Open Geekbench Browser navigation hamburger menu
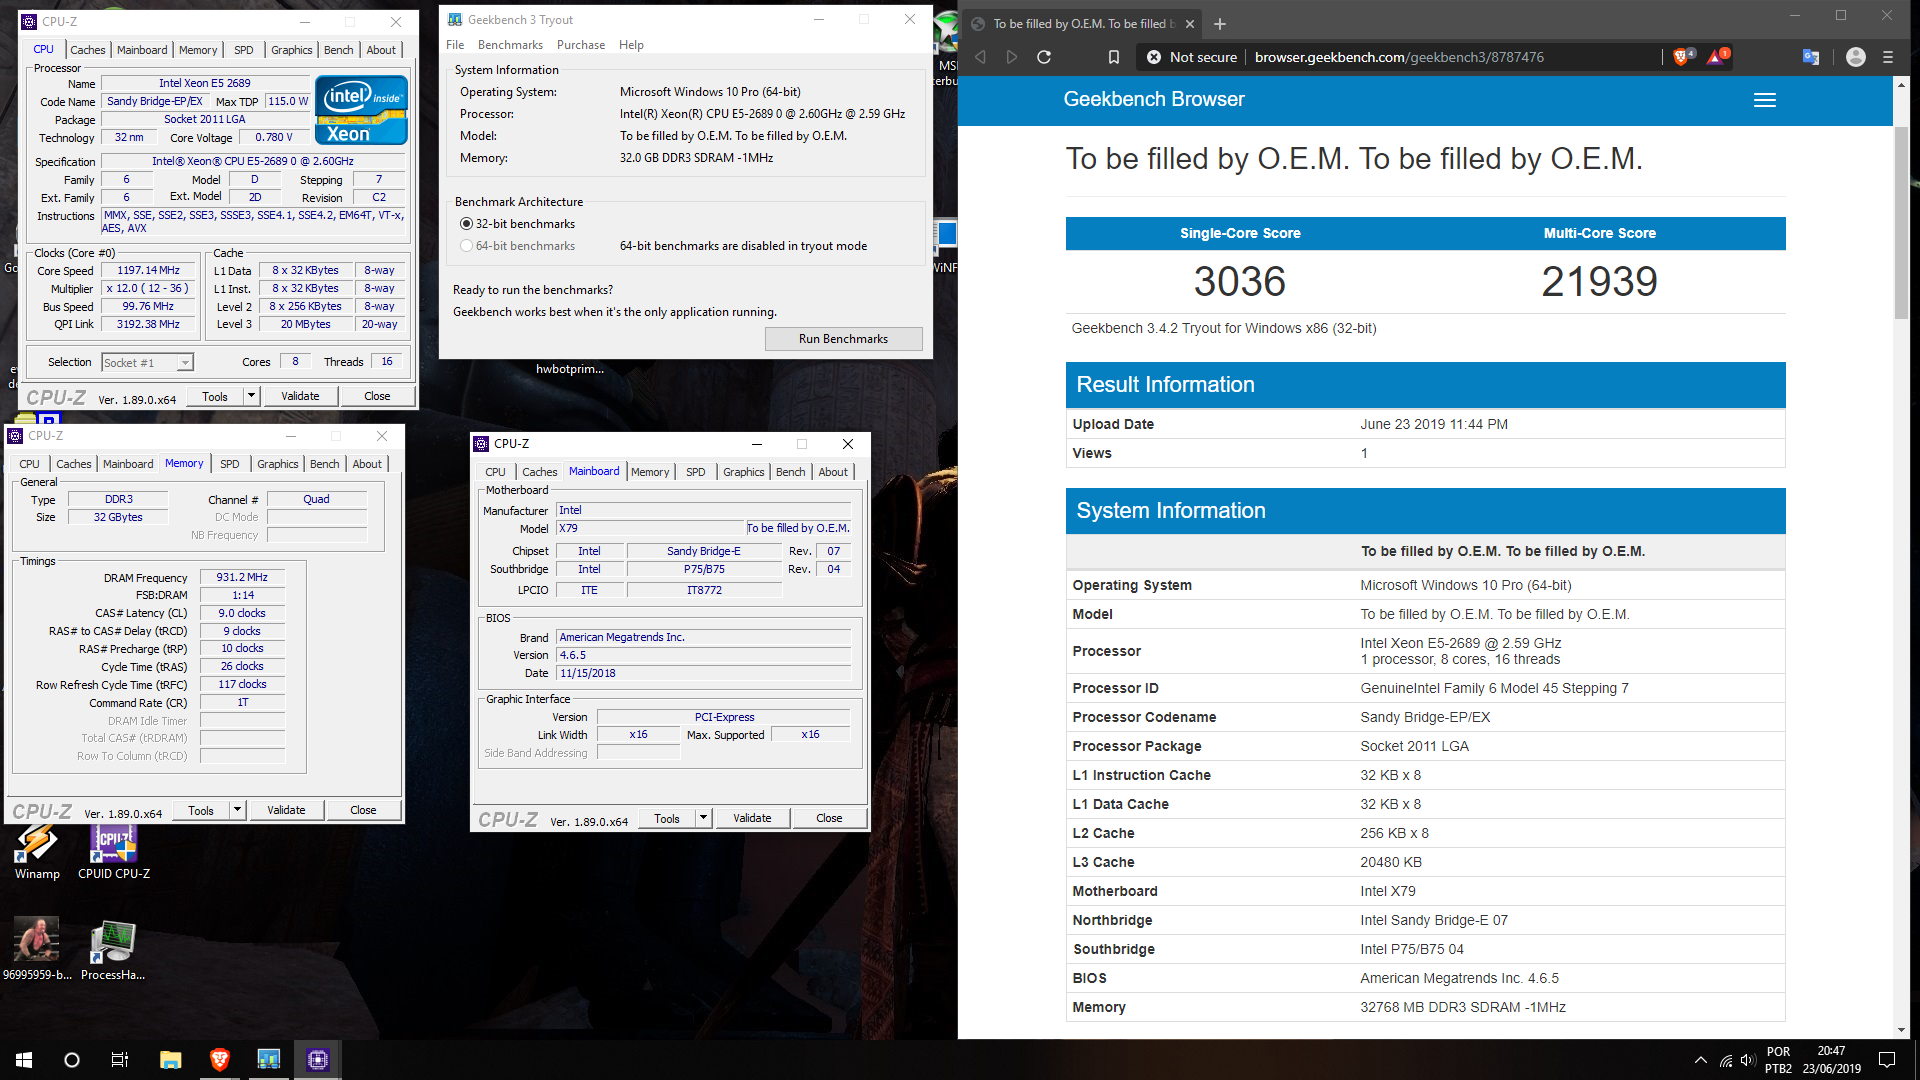 click(1765, 100)
